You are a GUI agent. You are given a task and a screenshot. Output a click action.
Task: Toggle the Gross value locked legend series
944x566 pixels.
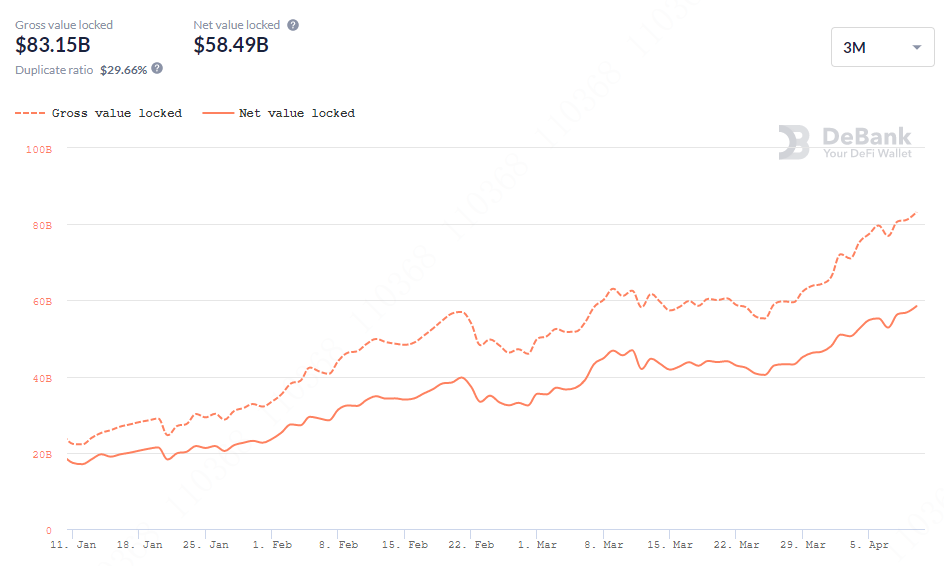(98, 113)
